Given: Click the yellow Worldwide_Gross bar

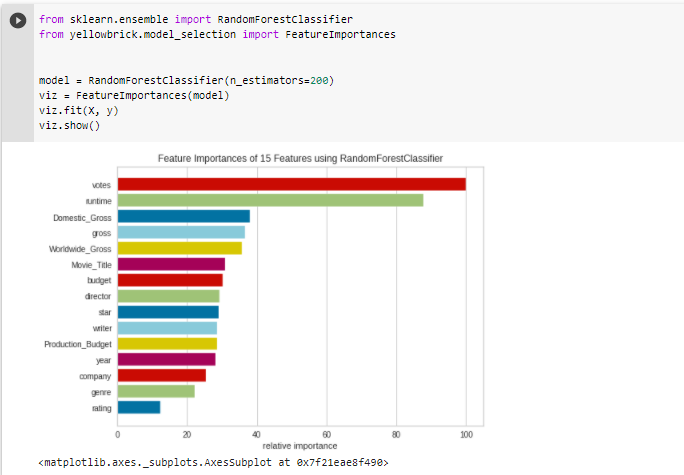Looking at the screenshot, I should [180, 248].
